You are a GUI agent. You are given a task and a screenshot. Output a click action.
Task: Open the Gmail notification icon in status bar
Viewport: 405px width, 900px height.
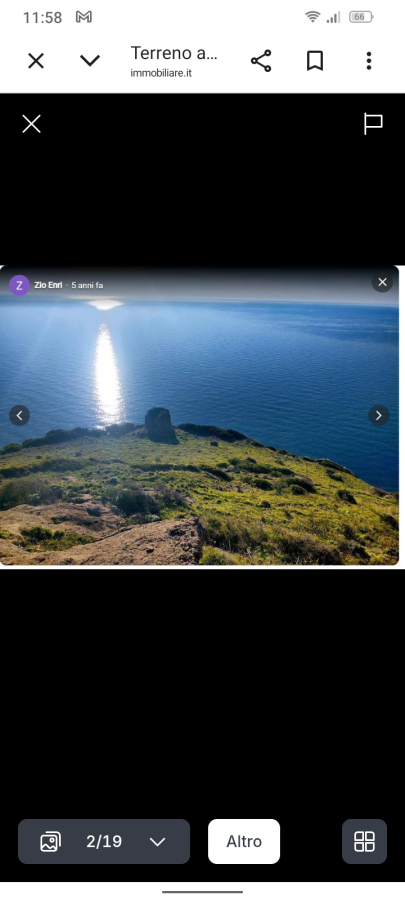(x=84, y=17)
